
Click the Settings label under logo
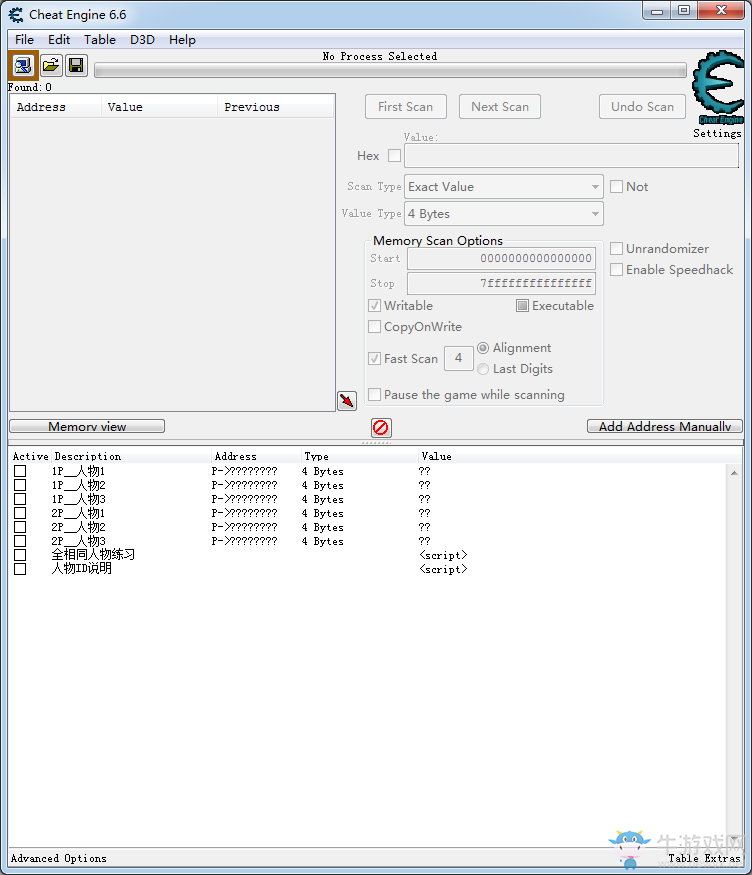click(x=717, y=133)
